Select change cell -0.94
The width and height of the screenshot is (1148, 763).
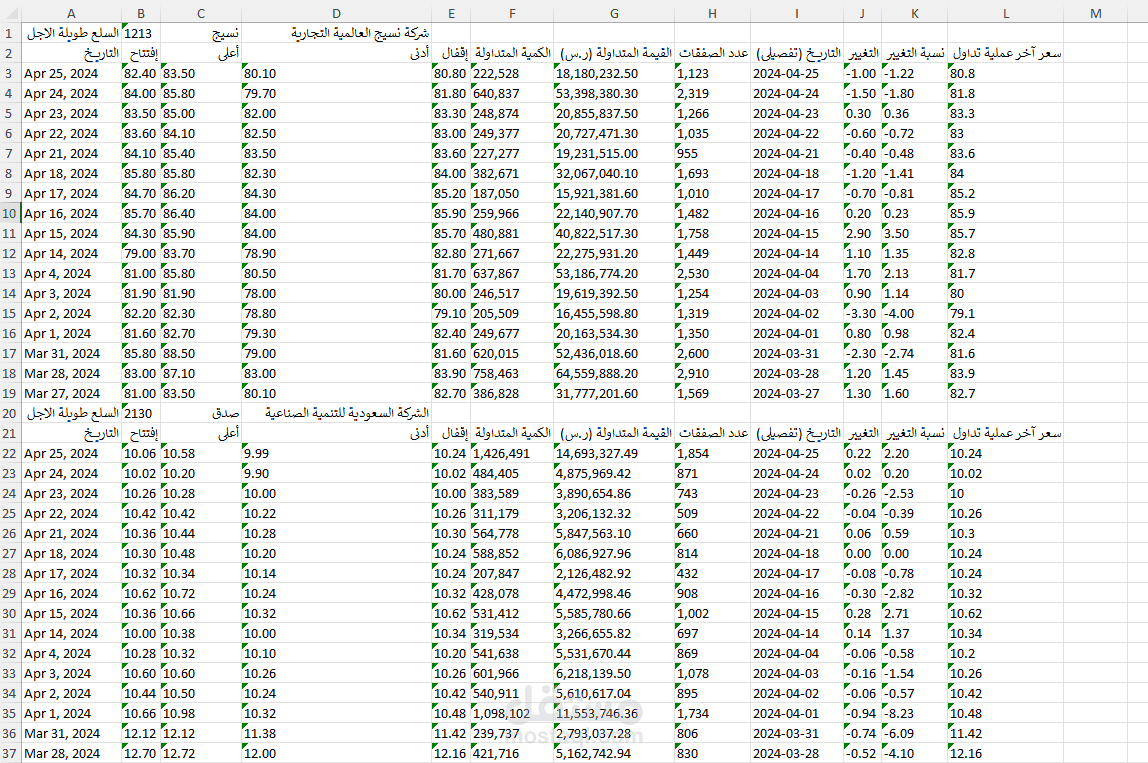click(x=862, y=714)
